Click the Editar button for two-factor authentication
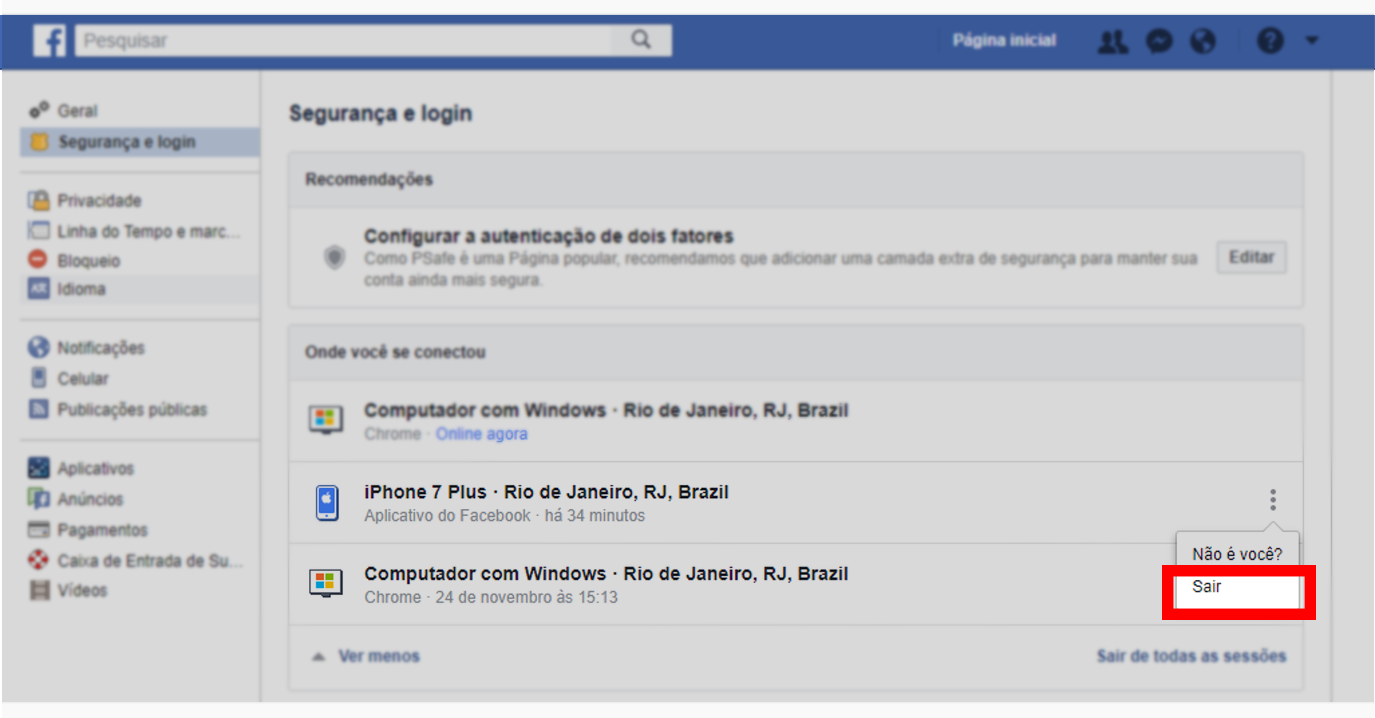Viewport: 1375px width, 718px height. tap(1252, 257)
